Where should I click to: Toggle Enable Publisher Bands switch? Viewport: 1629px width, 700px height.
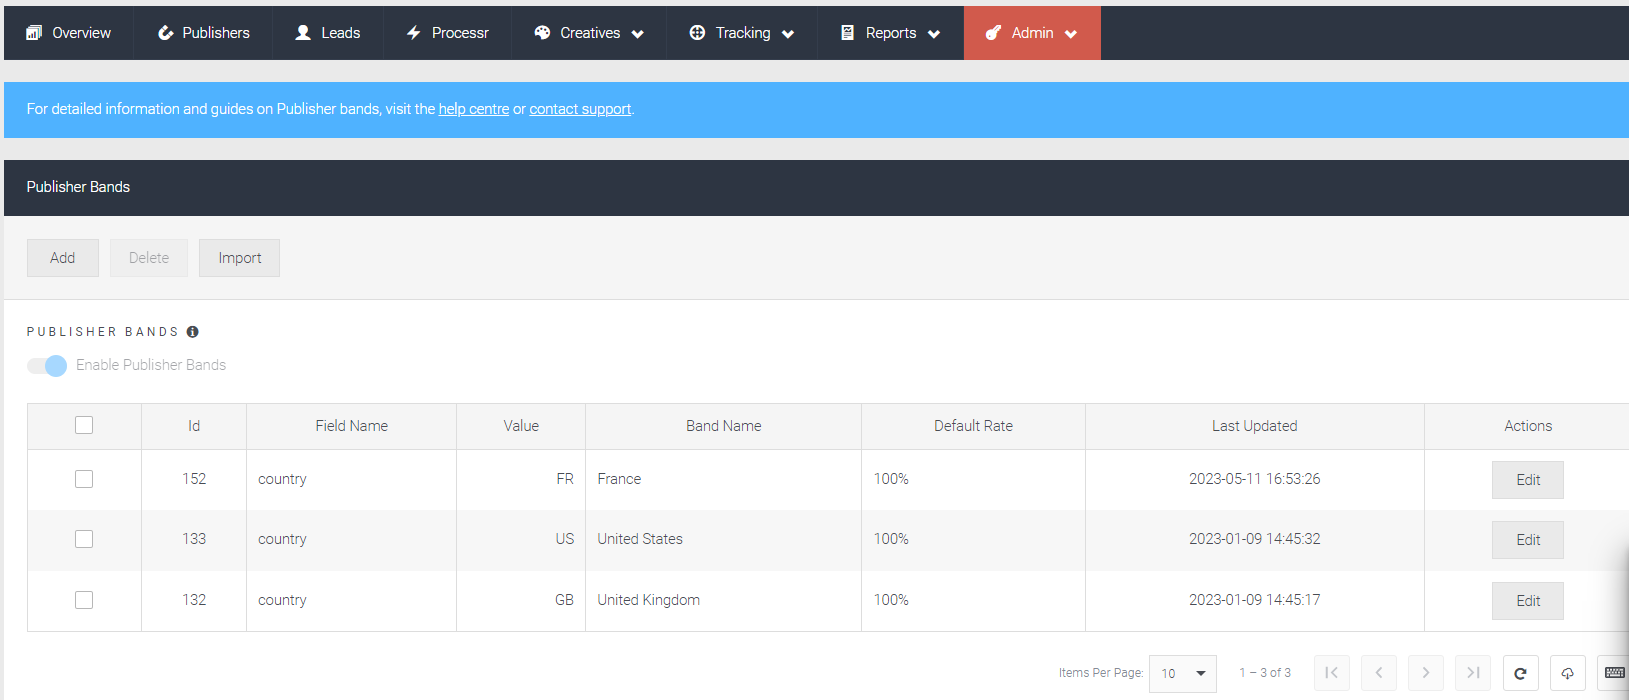pyautogui.click(x=47, y=366)
